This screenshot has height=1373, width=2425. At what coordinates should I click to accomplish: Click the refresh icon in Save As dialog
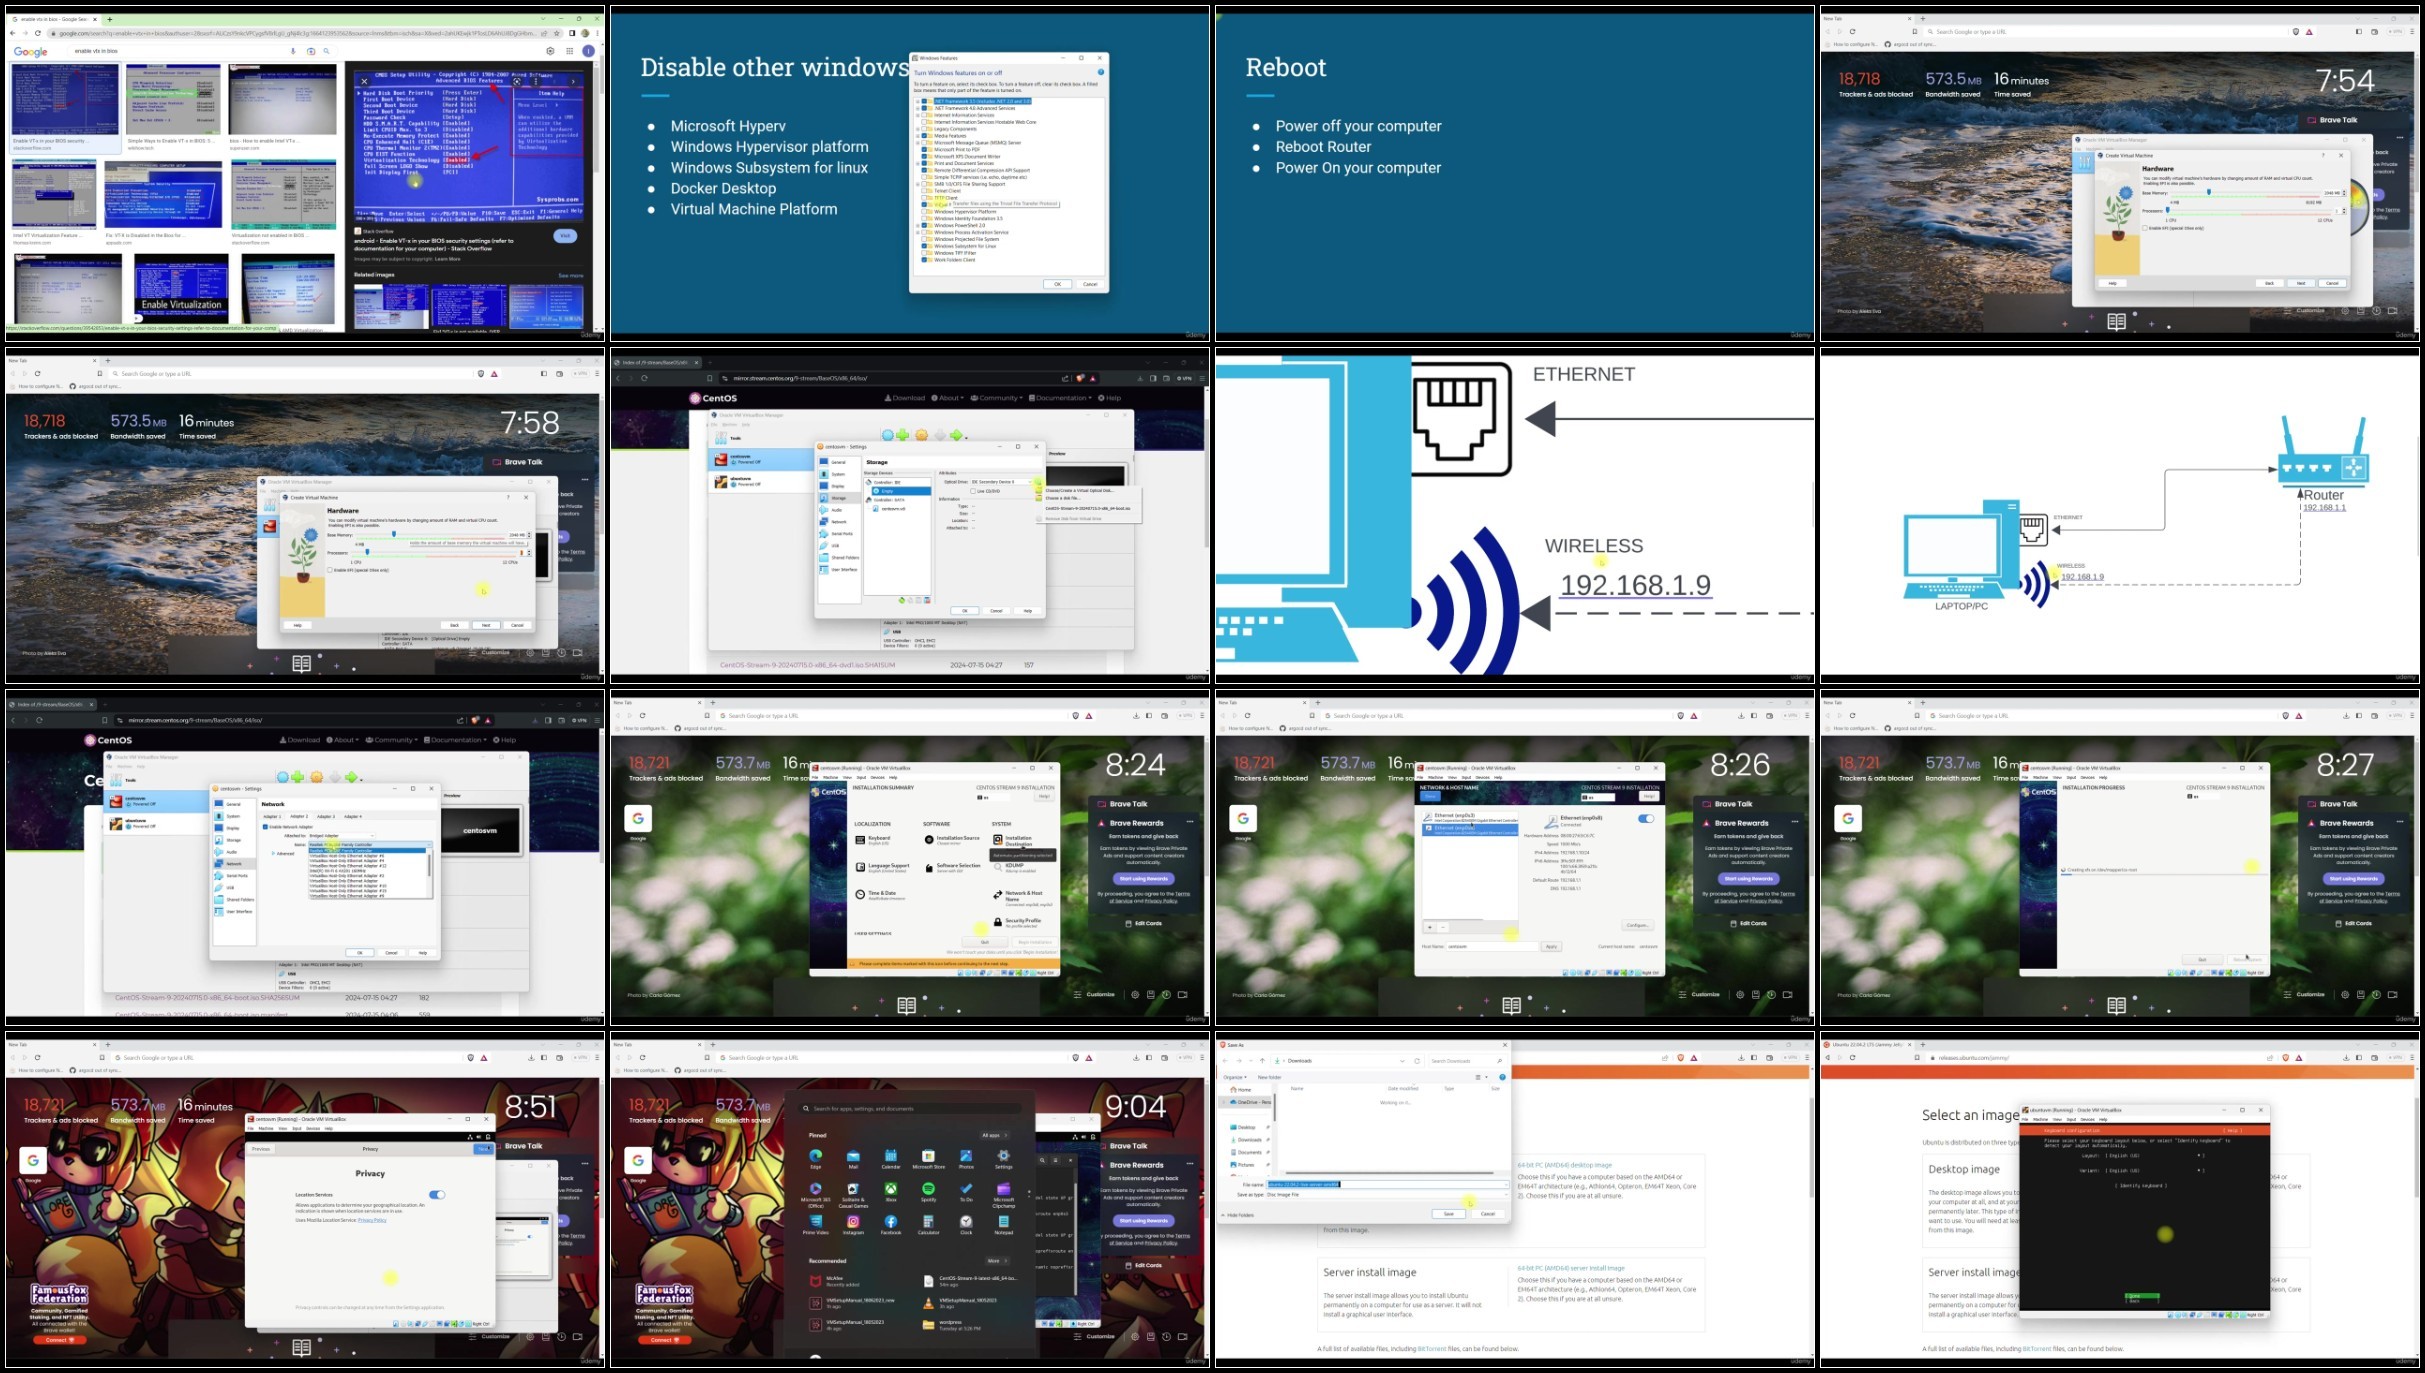(1417, 1061)
